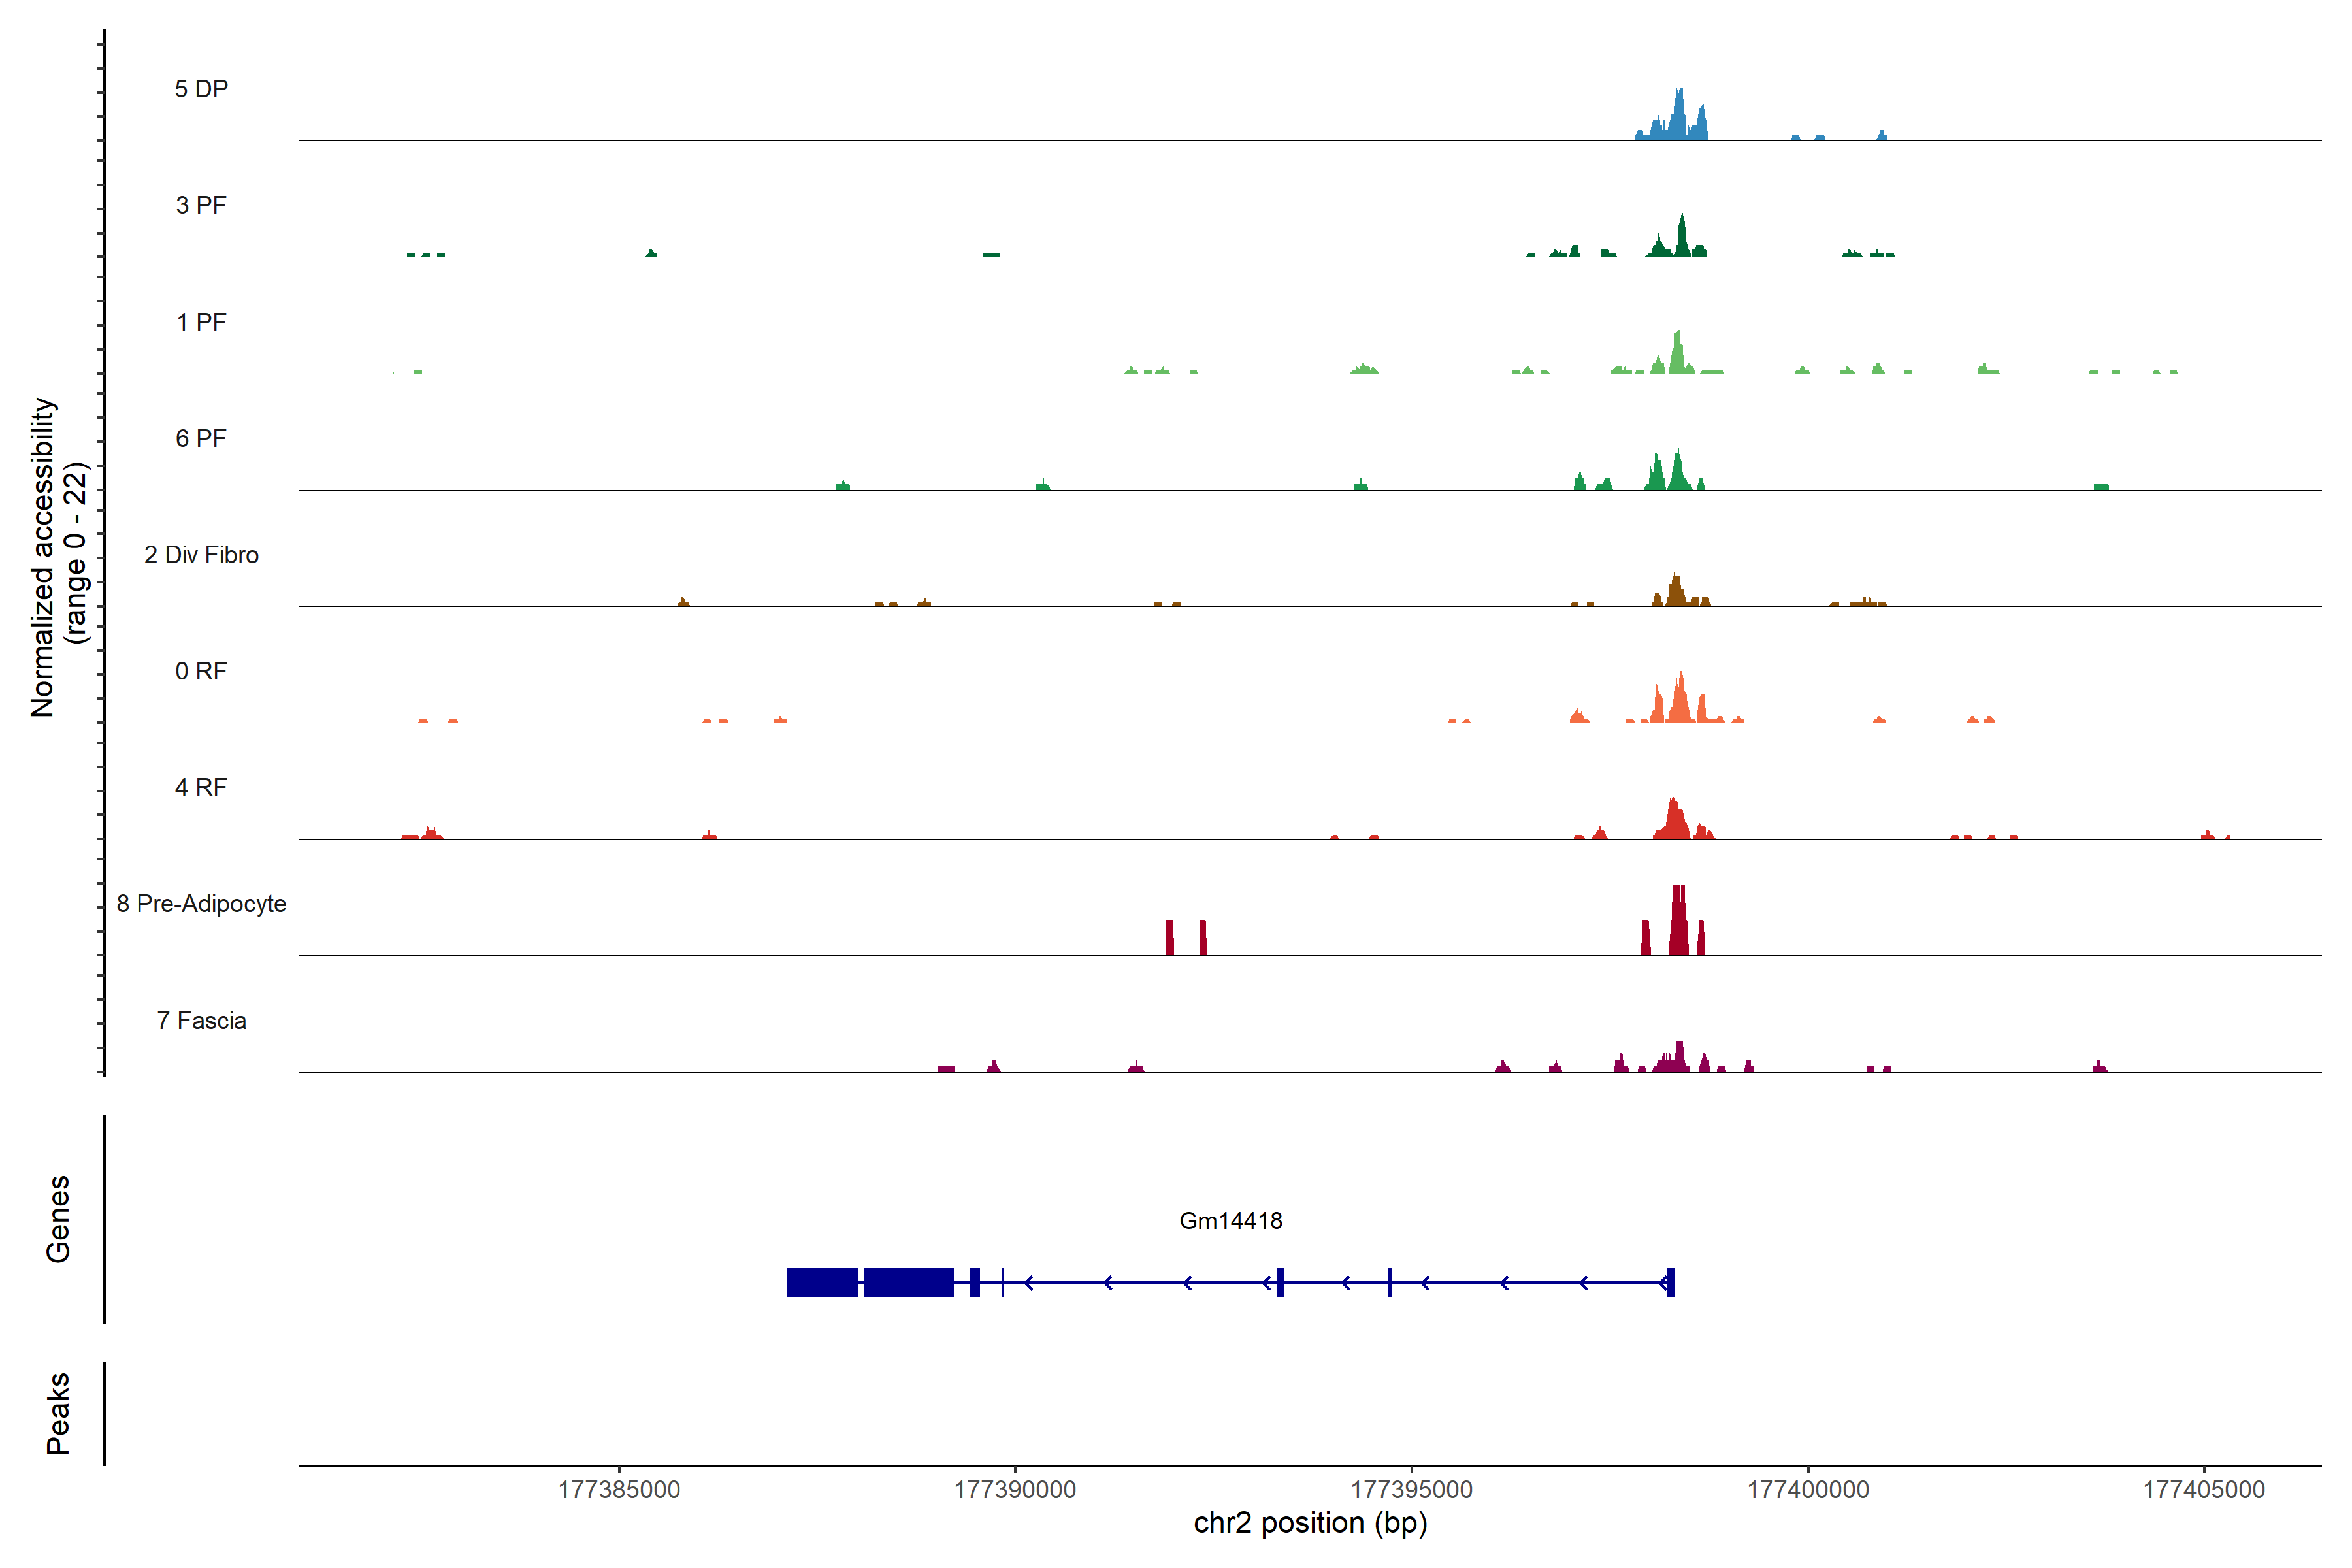
Task: Click the 6 PF track label
Action: coord(201,438)
